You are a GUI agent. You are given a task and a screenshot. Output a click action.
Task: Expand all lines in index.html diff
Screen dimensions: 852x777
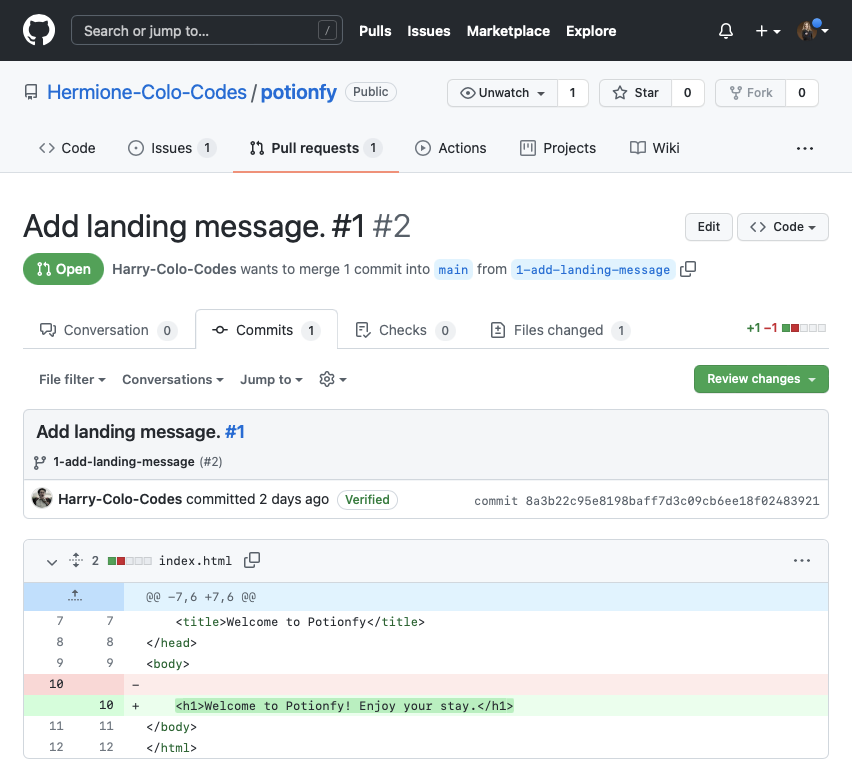click(x=75, y=561)
